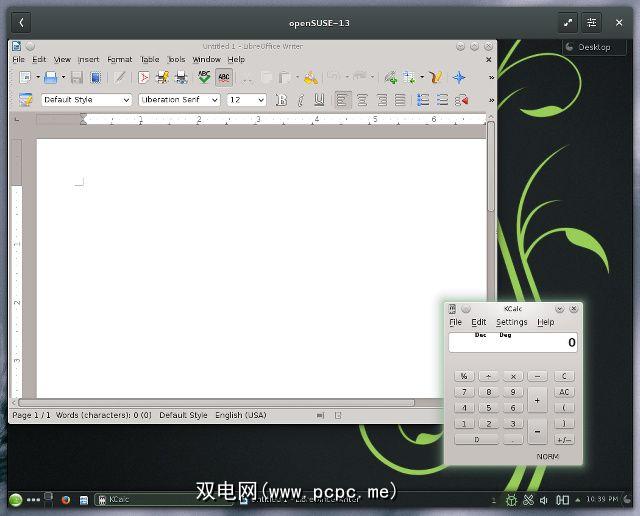Toggle Bold formatting
This screenshot has height=516, width=640.
[x=281, y=100]
